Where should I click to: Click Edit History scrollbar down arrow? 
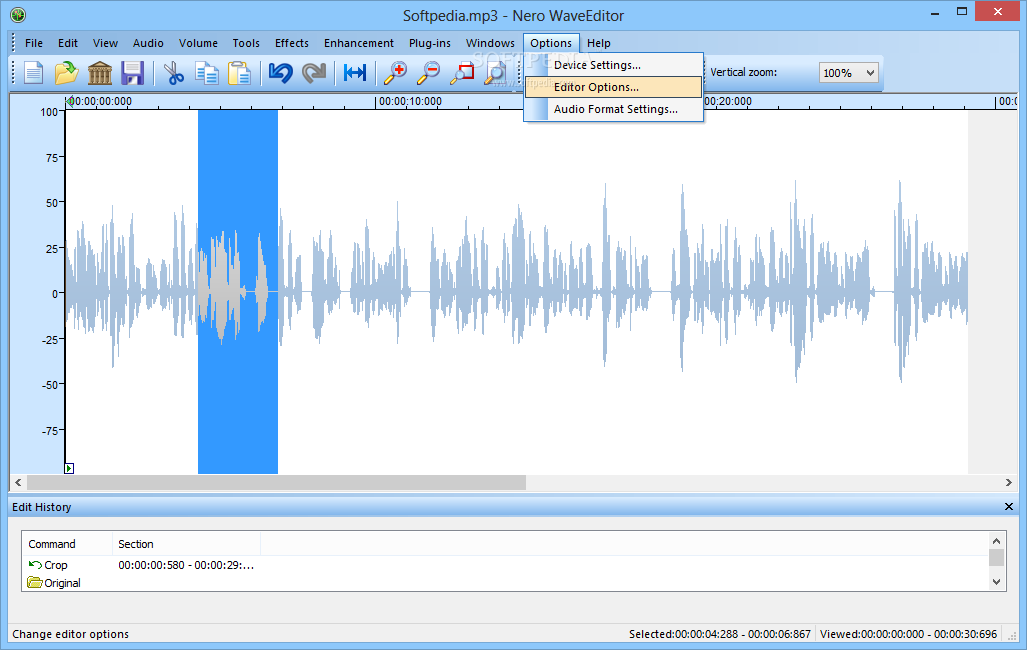click(x=996, y=581)
